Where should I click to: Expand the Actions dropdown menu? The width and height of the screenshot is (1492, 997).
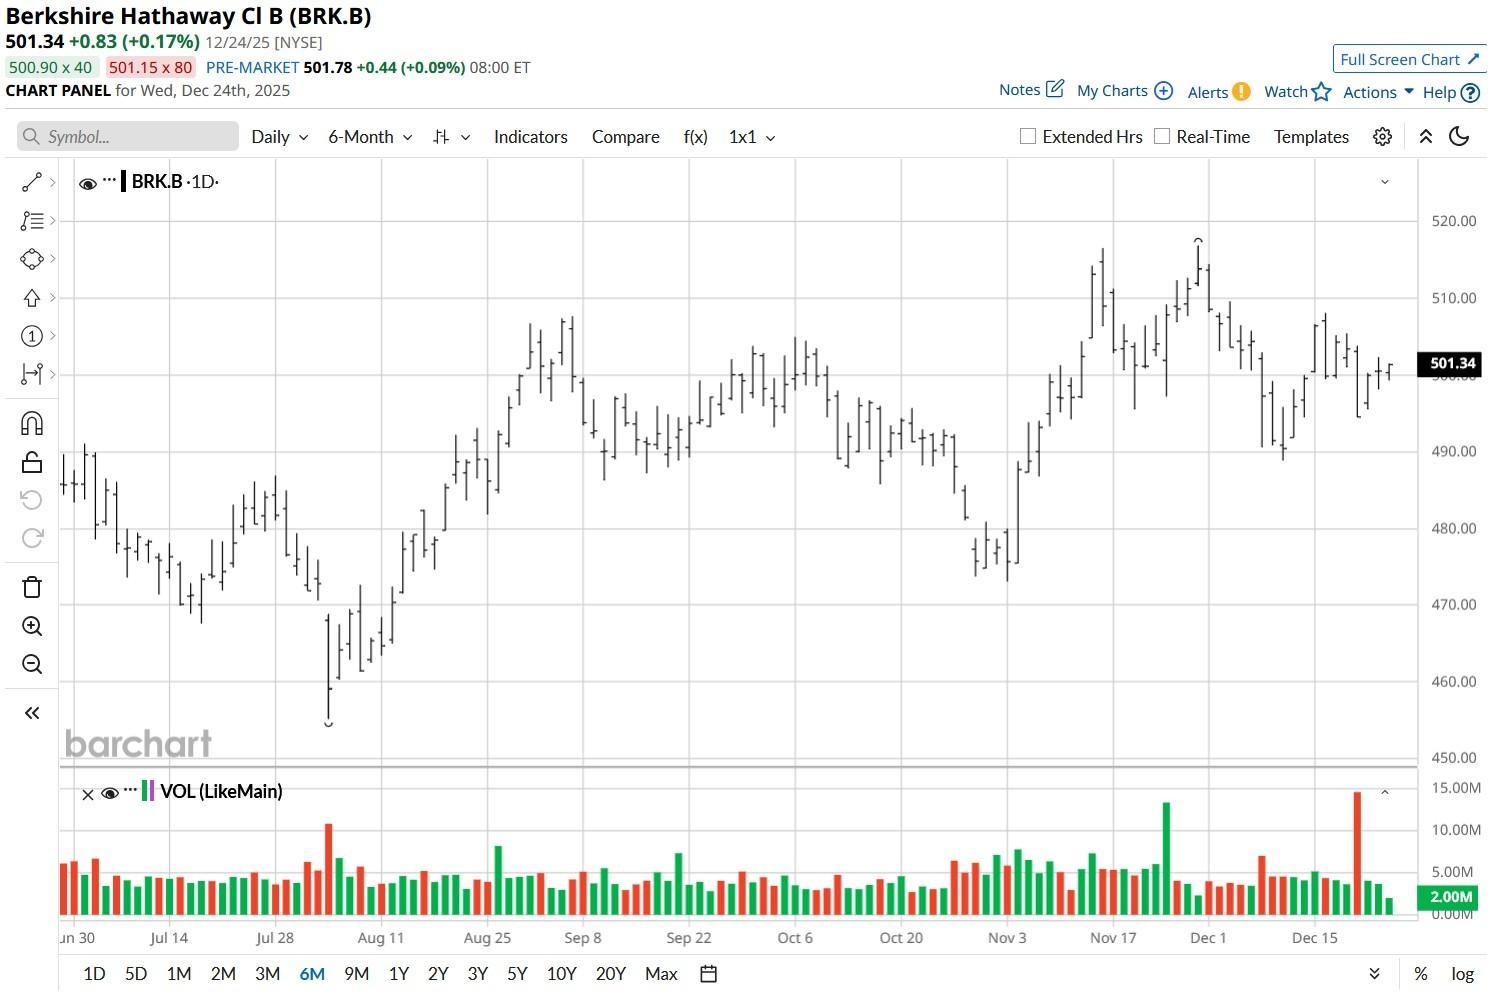pyautogui.click(x=1378, y=92)
